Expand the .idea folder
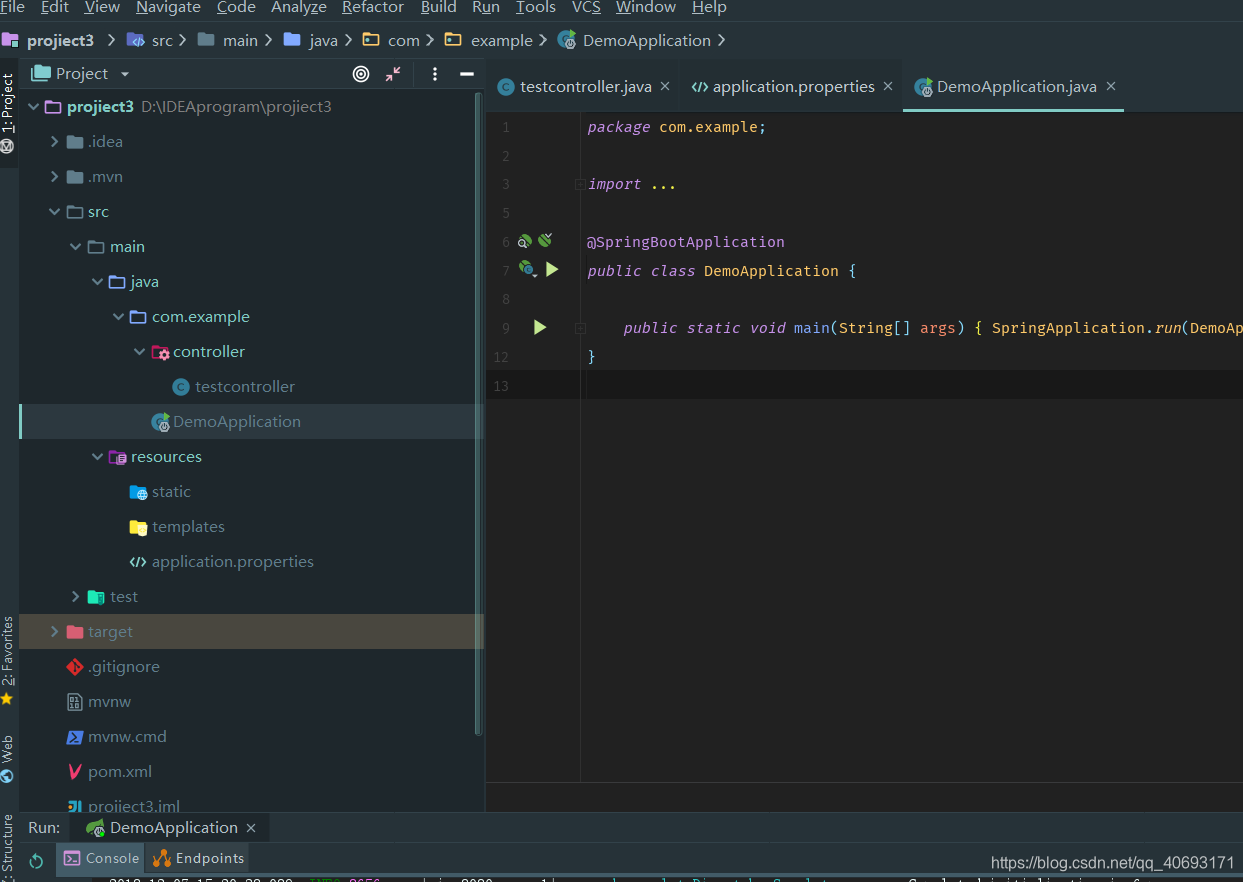The width and height of the screenshot is (1243, 882). click(x=55, y=142)
